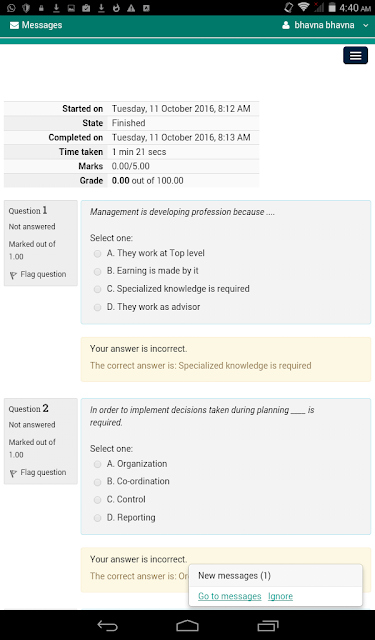
Task: Open the WhatsApp notification icon in status bar
Action: click(x=11, y=7)
